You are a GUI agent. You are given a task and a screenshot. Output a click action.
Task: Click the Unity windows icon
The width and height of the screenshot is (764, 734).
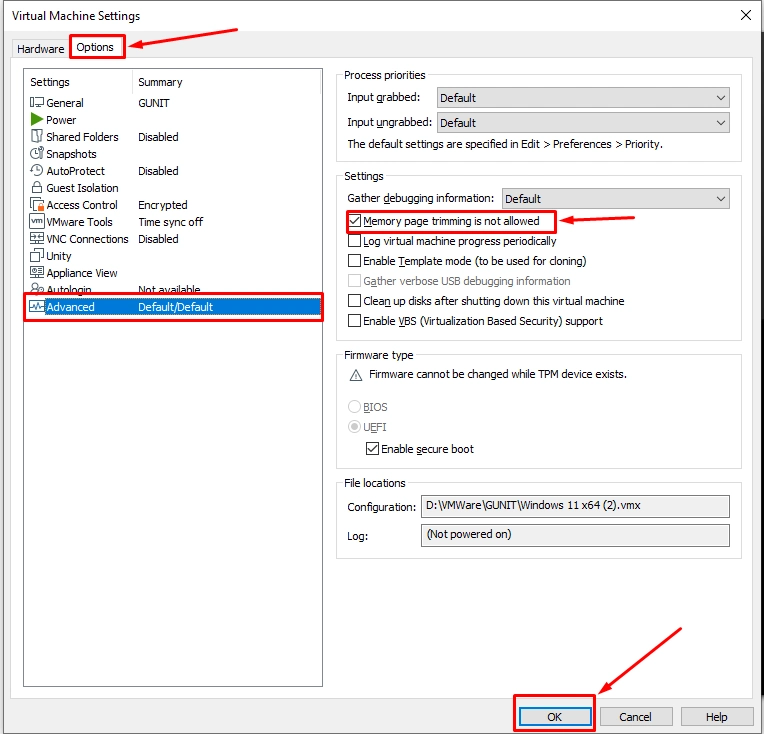[37, 256]
